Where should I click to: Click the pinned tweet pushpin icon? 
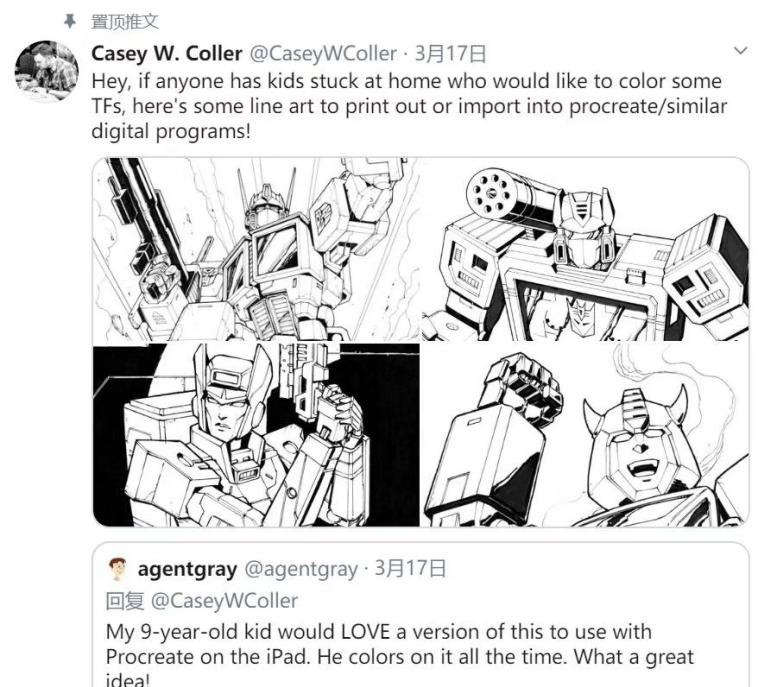coord(69,20)
